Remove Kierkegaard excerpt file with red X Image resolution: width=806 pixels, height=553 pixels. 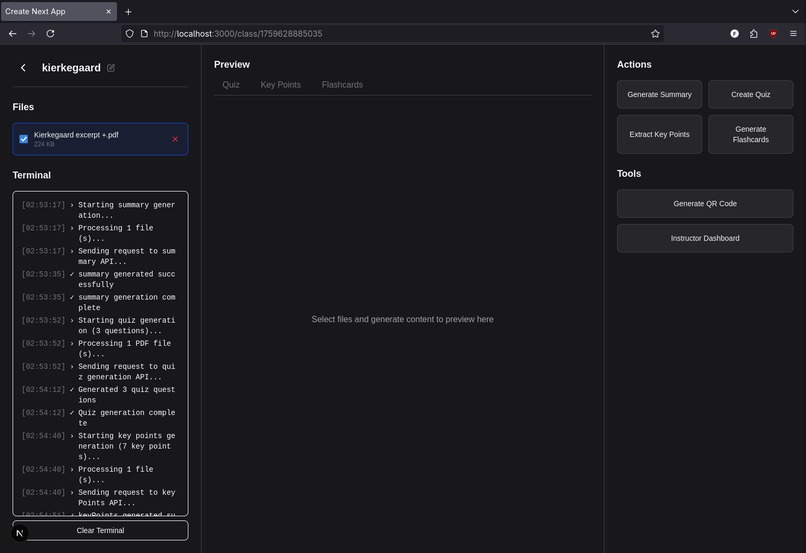[x=175, y=139]
